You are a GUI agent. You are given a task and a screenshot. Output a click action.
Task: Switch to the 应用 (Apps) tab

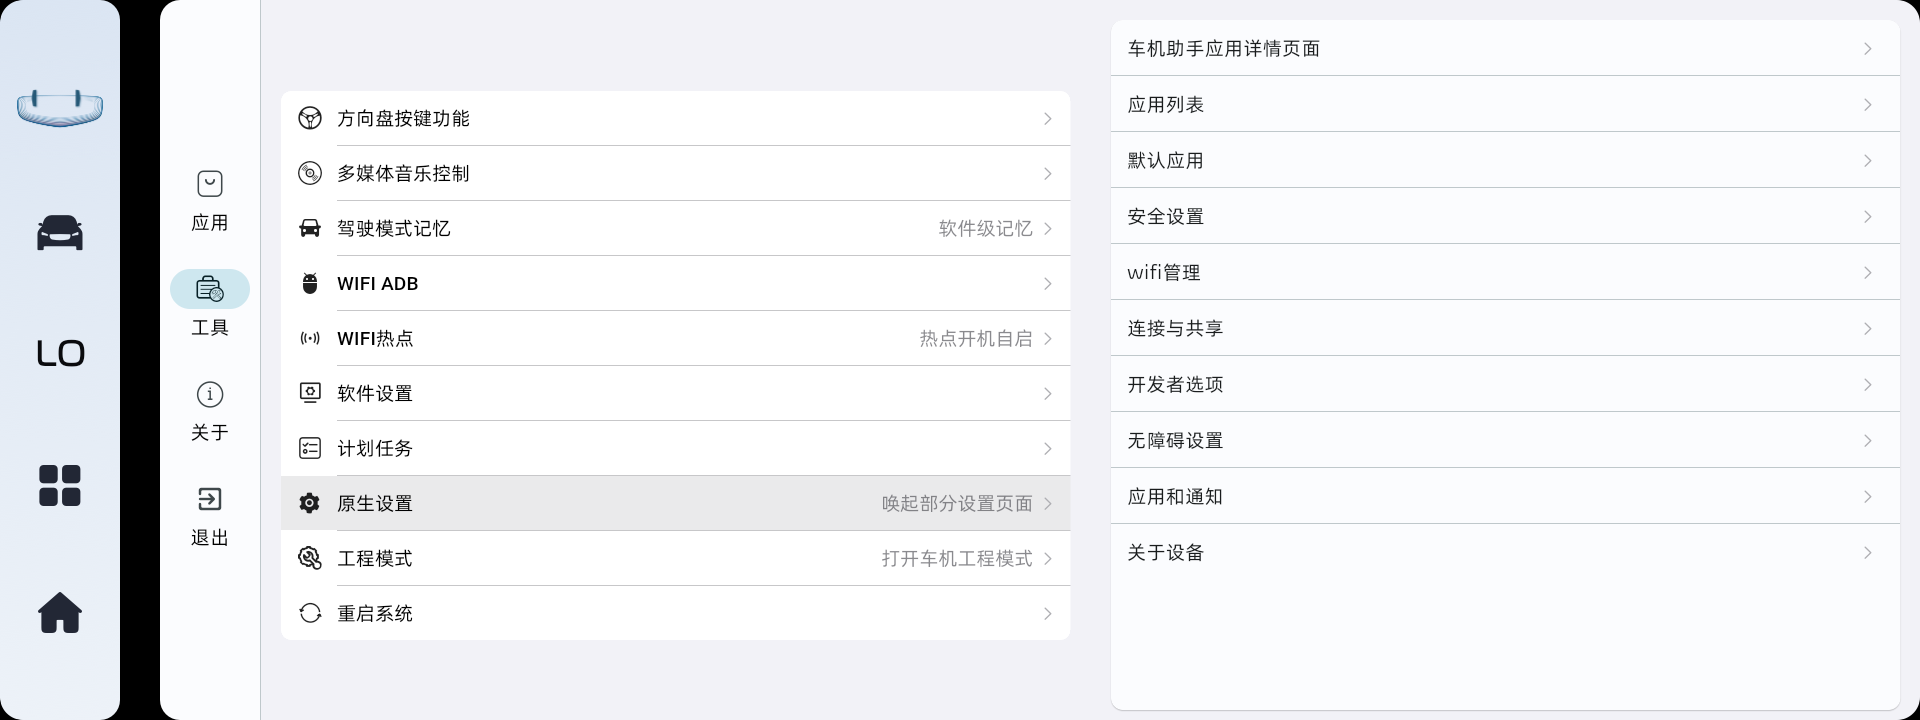[x=210, y=200]
